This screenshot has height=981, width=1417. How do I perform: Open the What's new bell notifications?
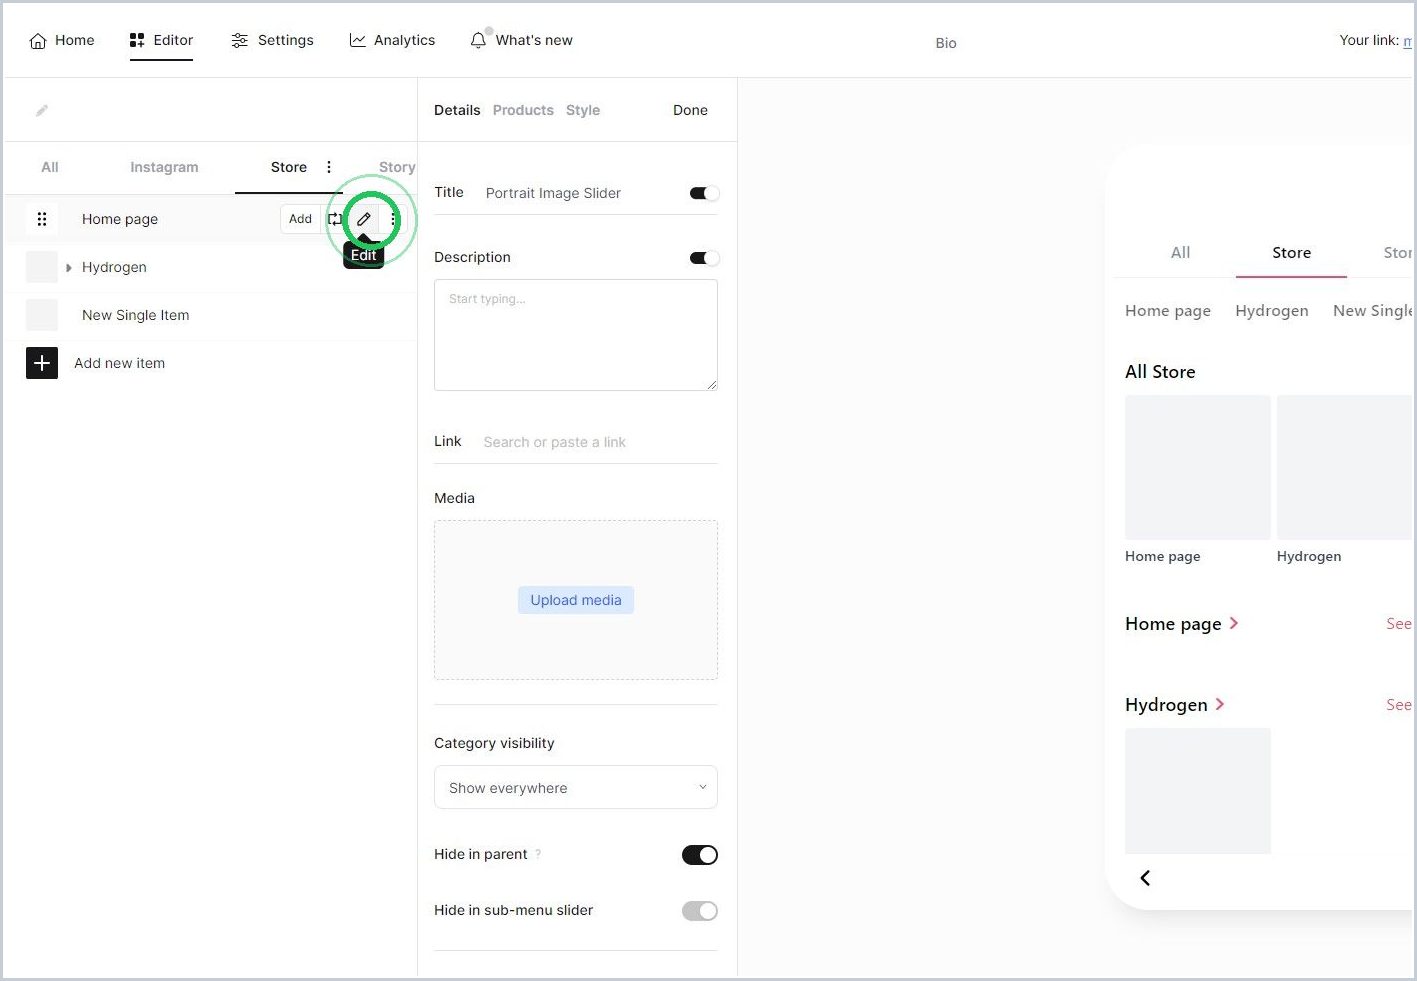[x=521, y=40]
